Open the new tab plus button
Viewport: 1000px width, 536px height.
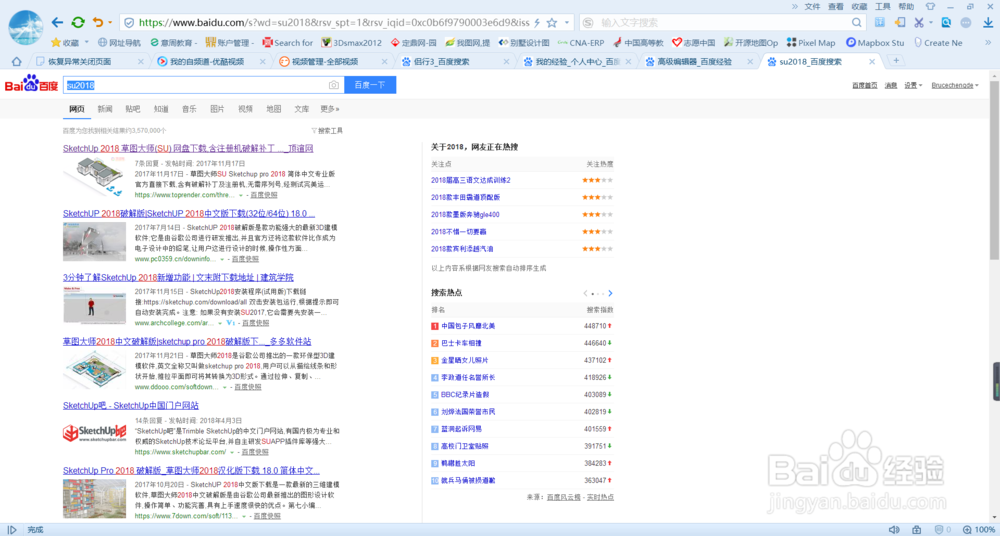pyautogui.click(x=896, y=61)
